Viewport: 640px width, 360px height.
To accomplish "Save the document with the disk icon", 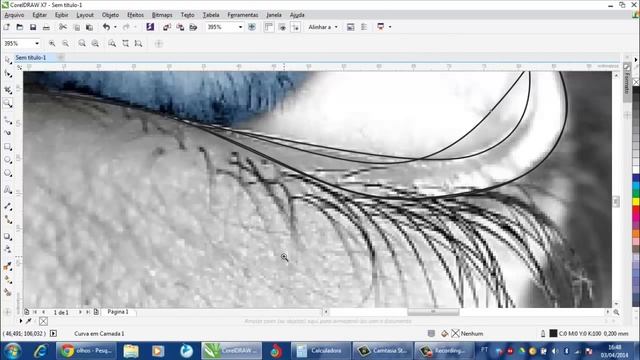I will coord(33,27).
